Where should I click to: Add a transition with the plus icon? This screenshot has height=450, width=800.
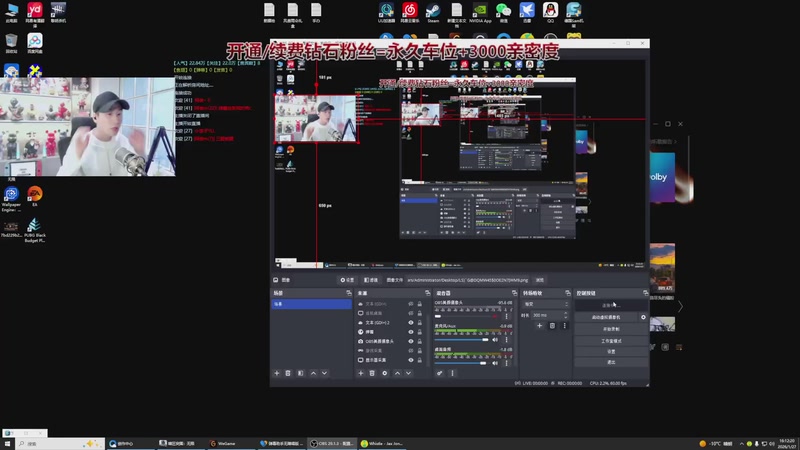click(x=539, y=326)
